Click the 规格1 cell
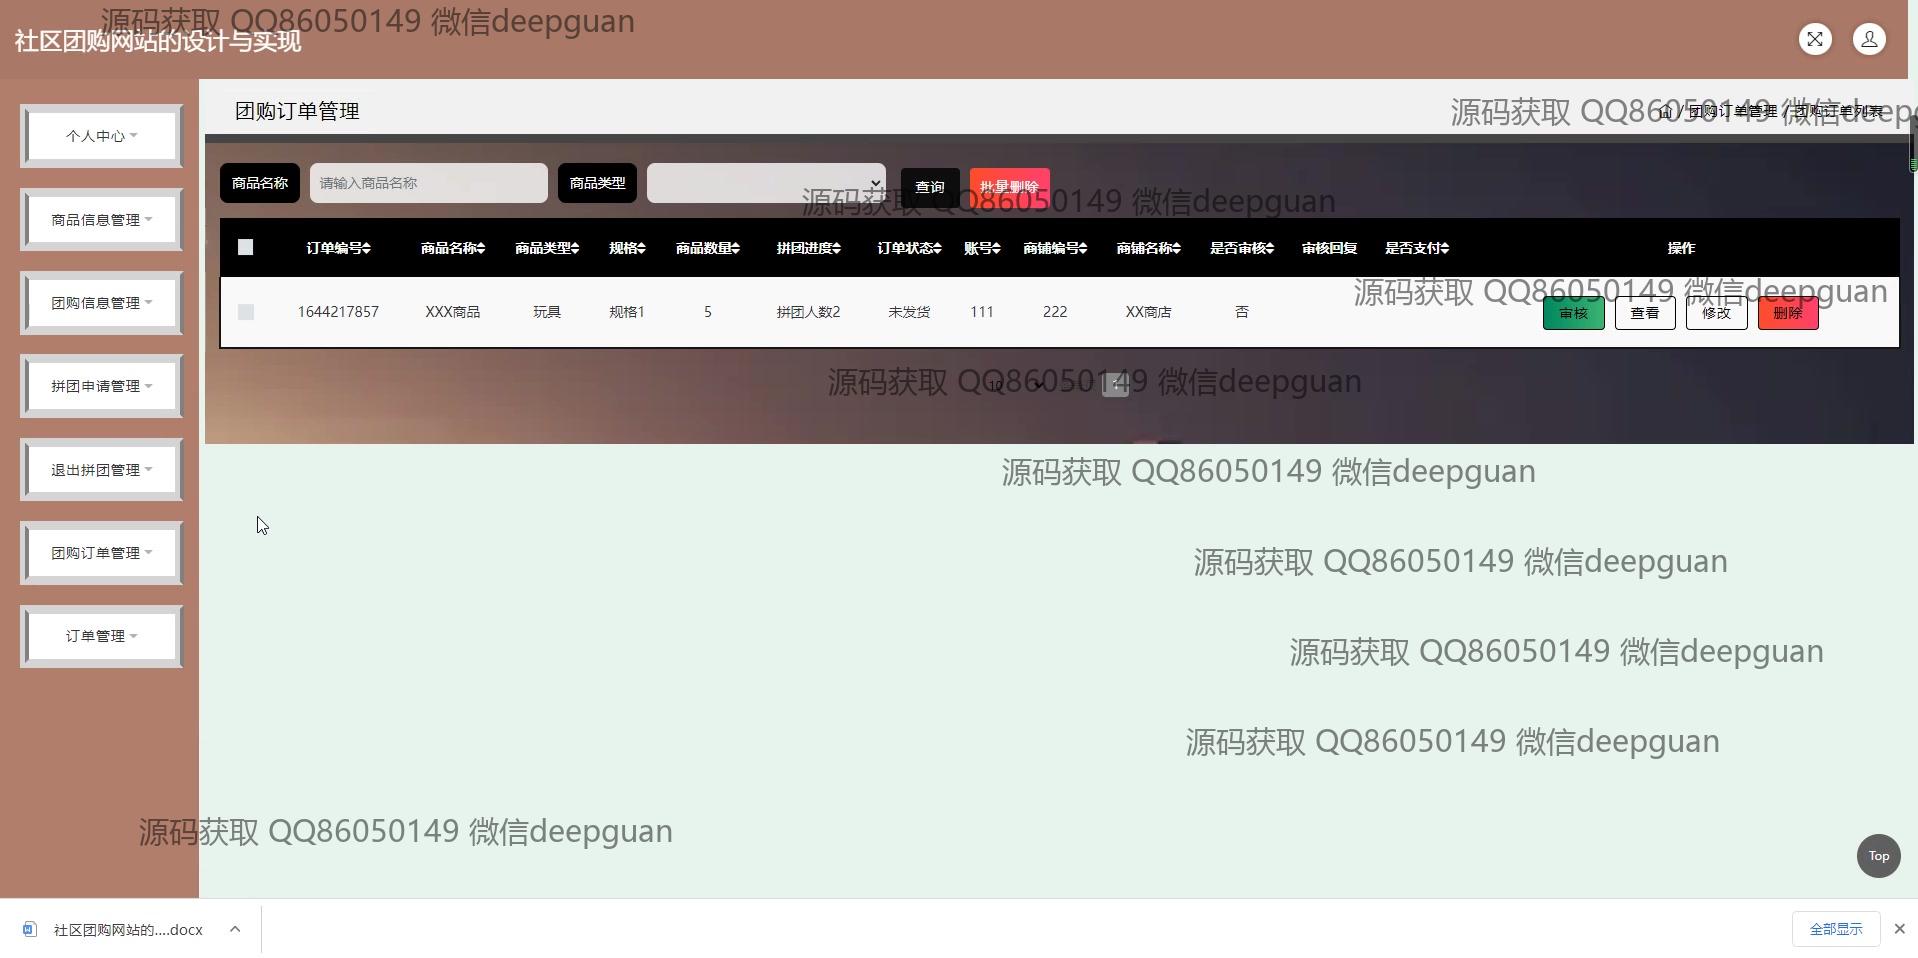The image size is (1918, 958). [x=627, y=312]
